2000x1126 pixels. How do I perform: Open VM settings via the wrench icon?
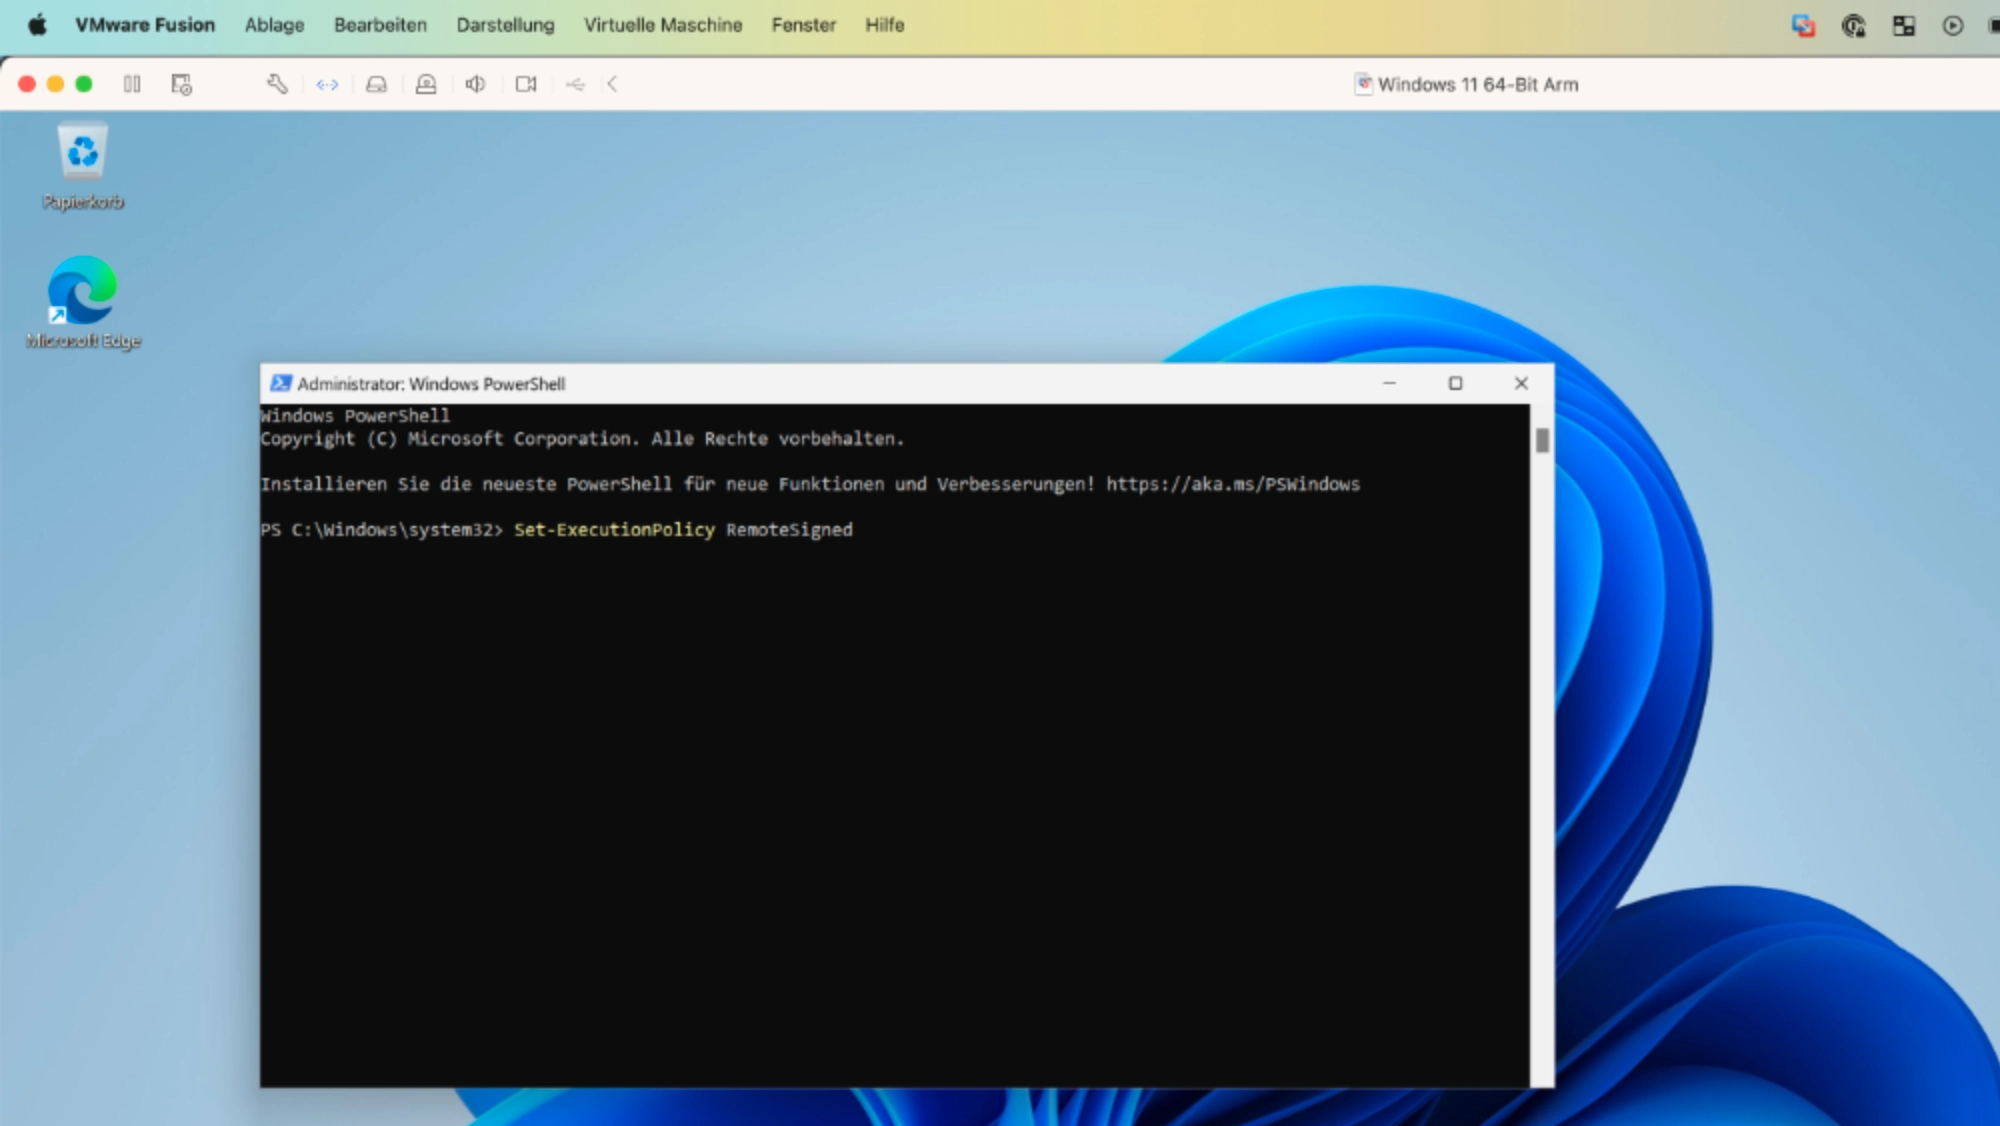(x=277, y=84)
